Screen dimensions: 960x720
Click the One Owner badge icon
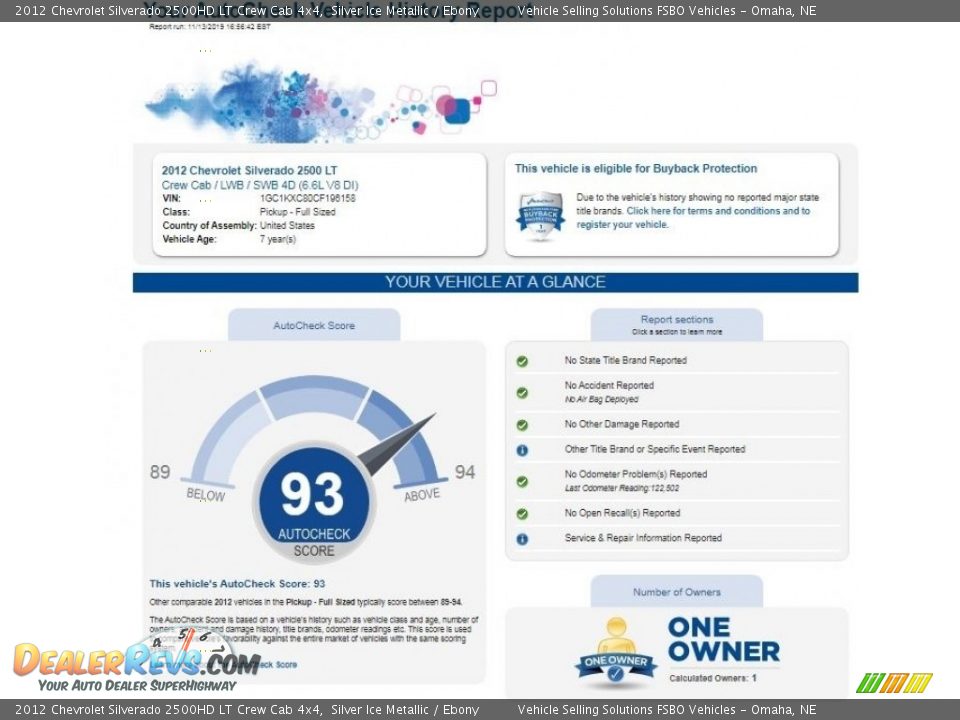point(615,652)
